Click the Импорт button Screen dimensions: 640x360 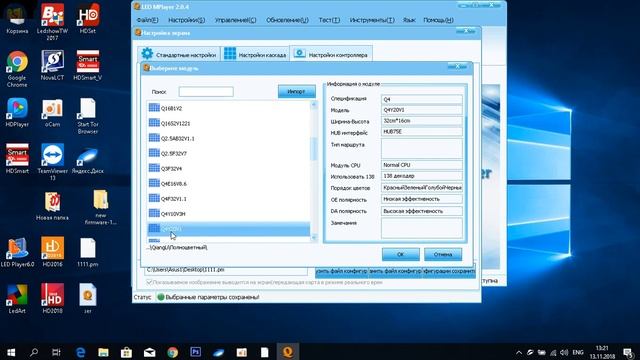coord(297,91)
